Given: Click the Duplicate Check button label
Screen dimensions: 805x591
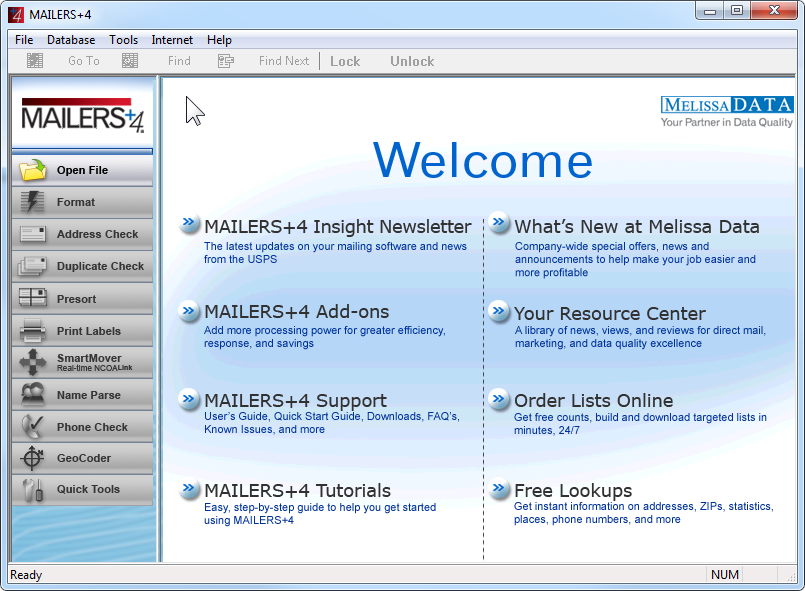Looking at the screenshot, I should tap(101, 266).
